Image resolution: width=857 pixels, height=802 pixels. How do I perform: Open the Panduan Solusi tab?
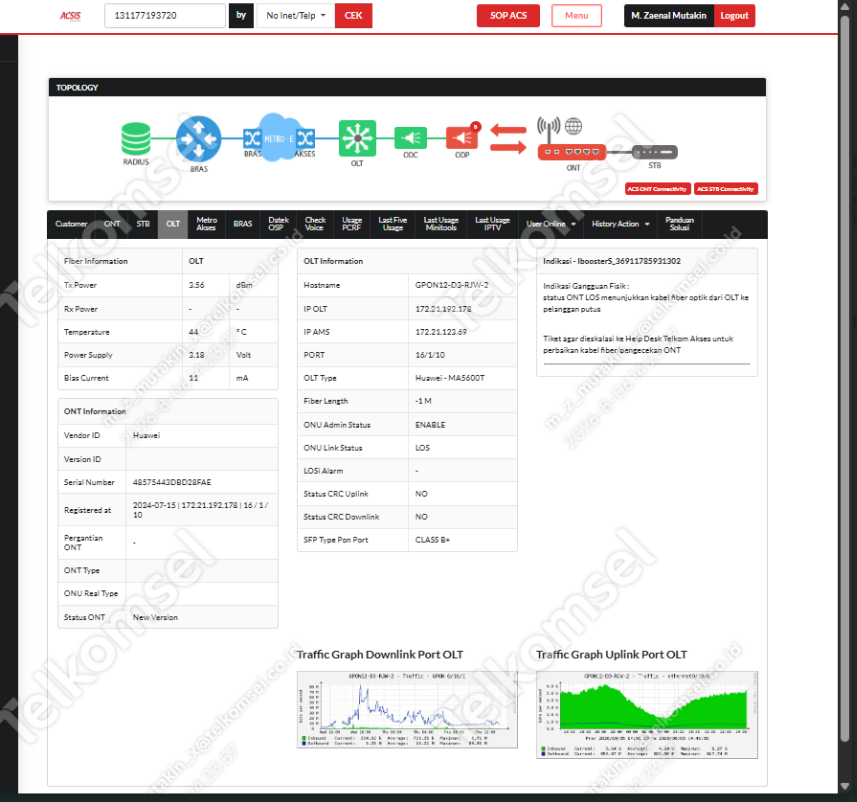pyautogui.click(x=679, y=224)
